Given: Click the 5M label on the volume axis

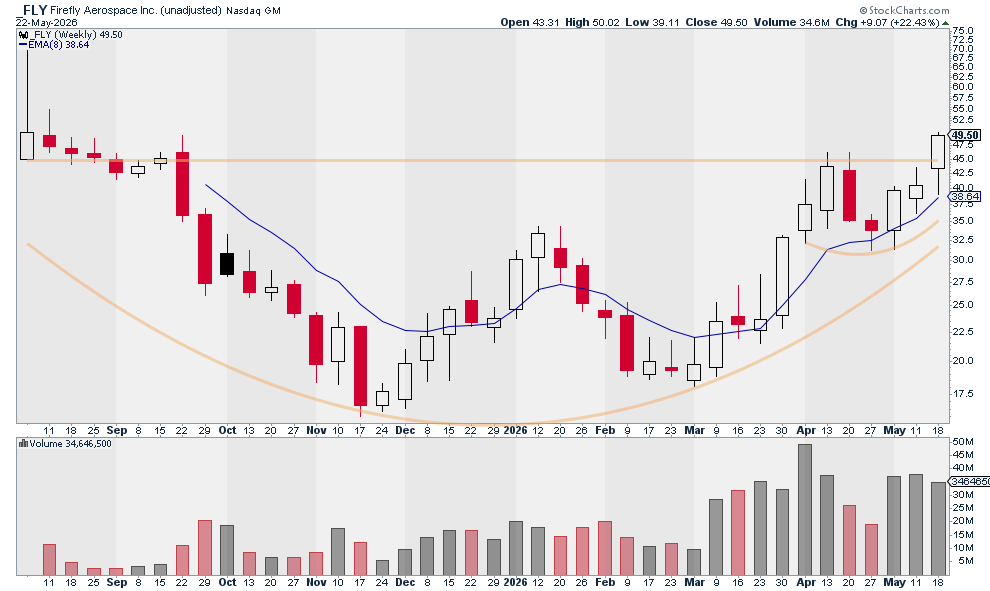Looking at the screenshot, I should point(965,561).
